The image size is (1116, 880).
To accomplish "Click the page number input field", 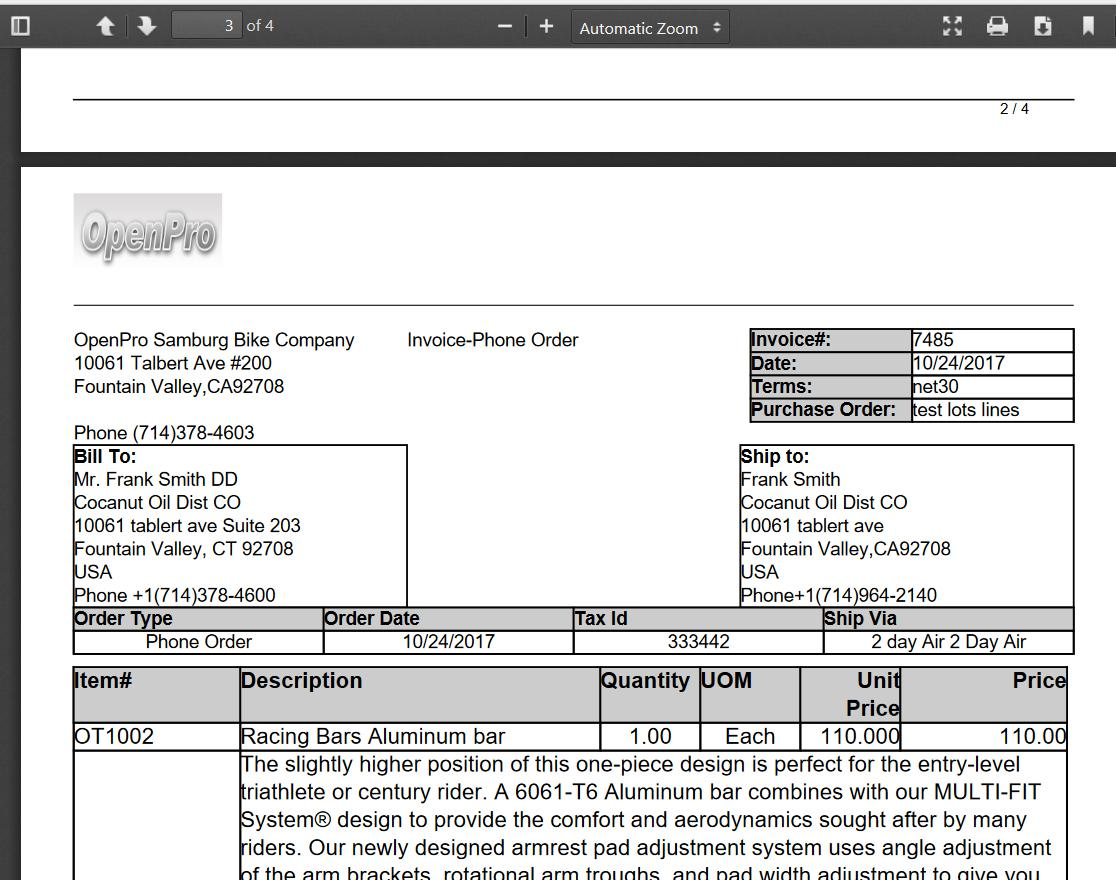I will pyautogui.click(x=206, y=26).
